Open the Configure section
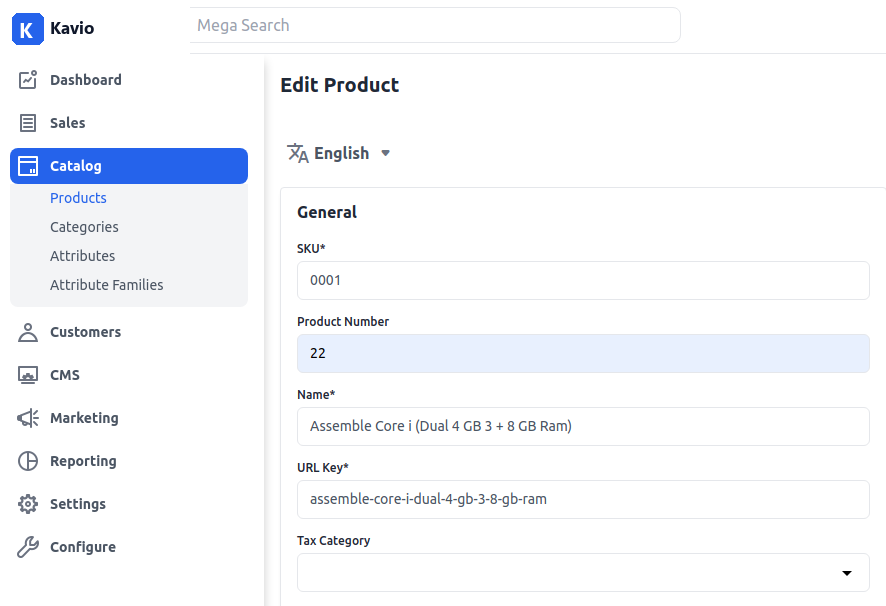 click(83, 547)
